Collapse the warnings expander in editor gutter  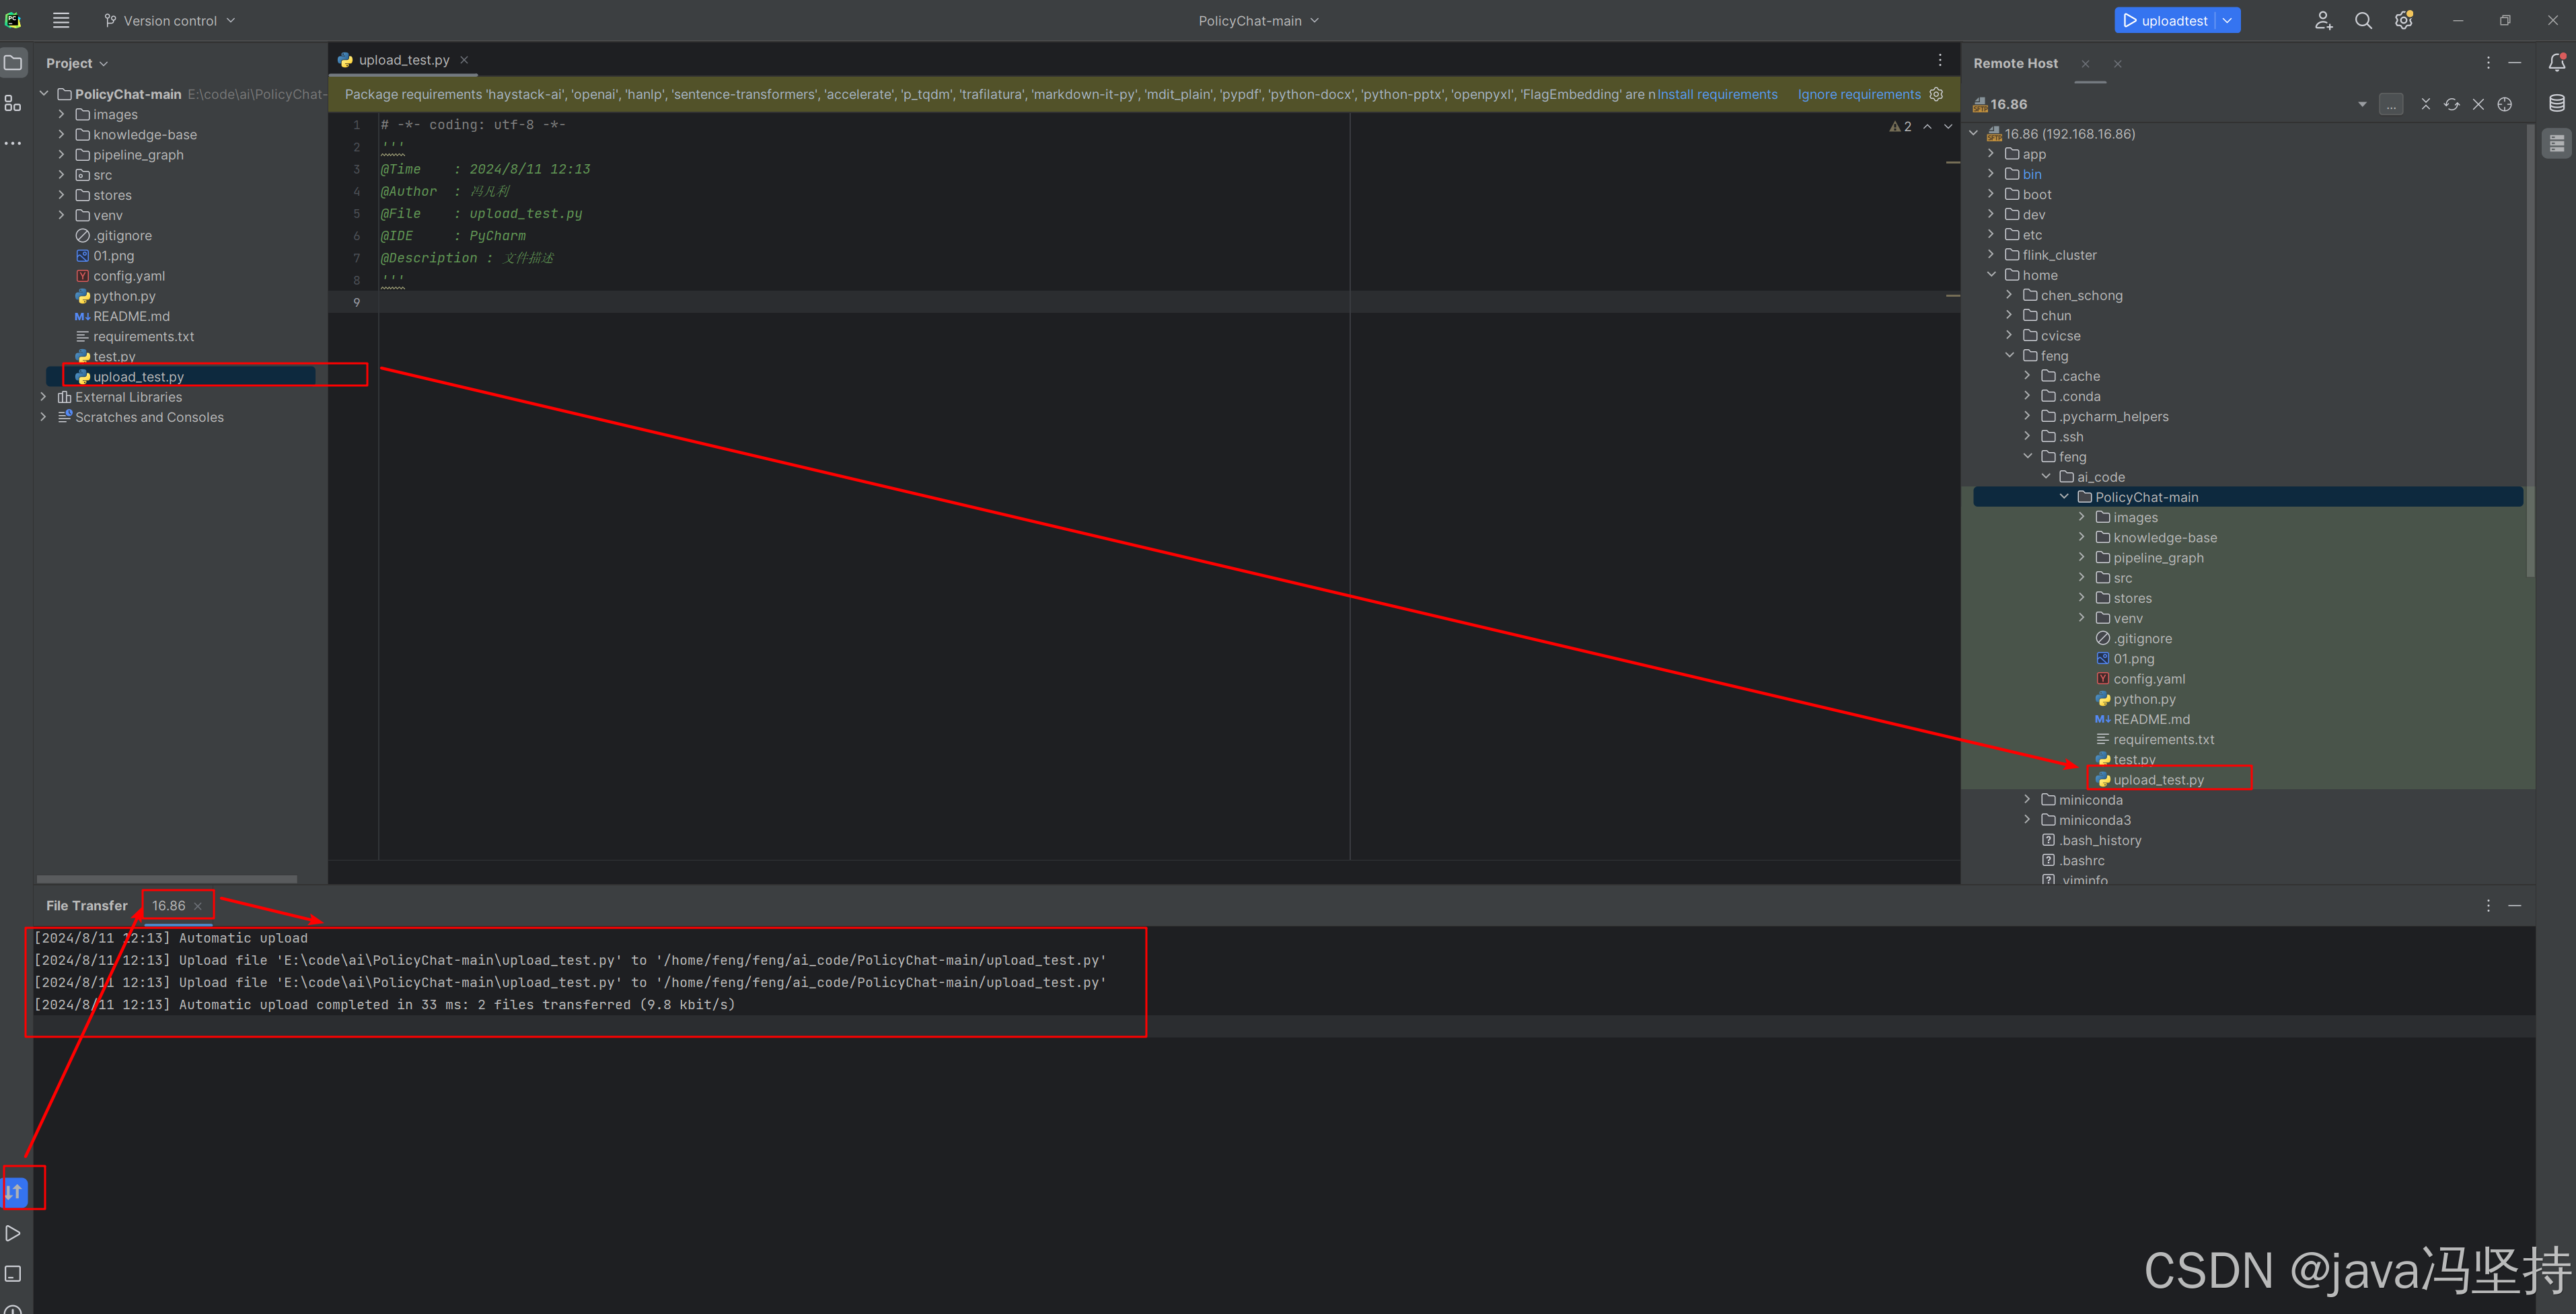click(1928, 127)
